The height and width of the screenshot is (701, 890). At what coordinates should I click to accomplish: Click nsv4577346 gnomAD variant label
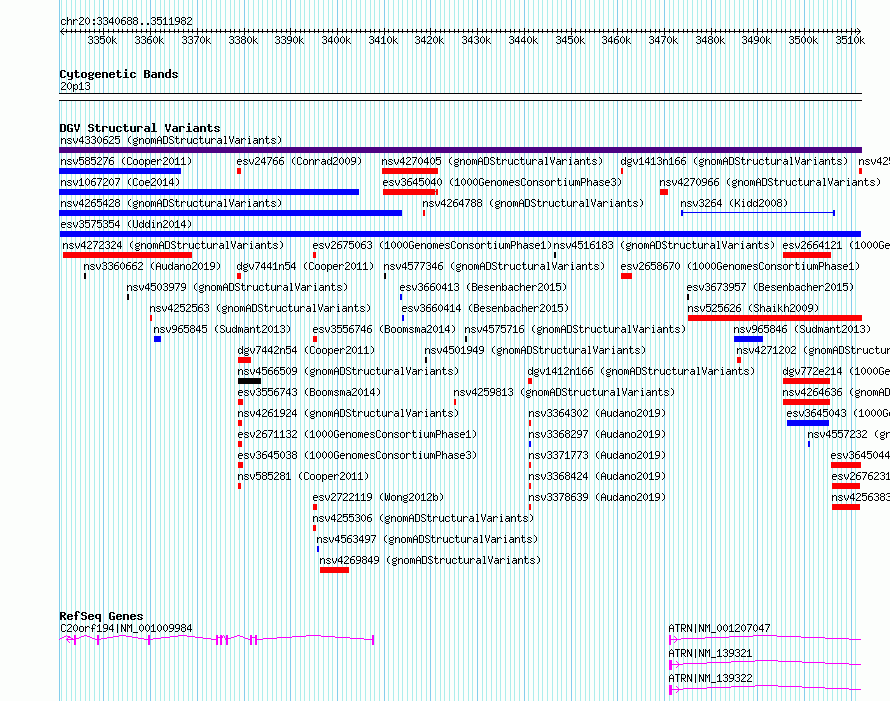click(x=494, y=266)
